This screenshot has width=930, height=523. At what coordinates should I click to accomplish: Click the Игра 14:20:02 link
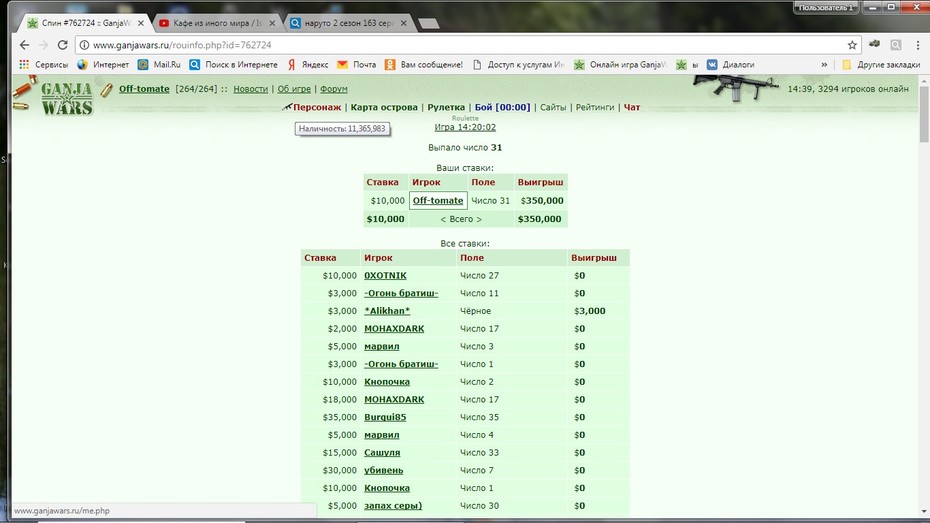click(465, 127)
